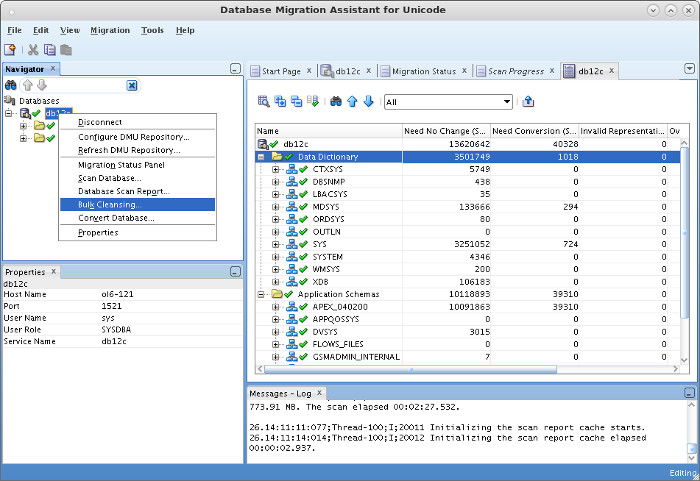Click the blue down arrow next-result icon

point(368,101)
